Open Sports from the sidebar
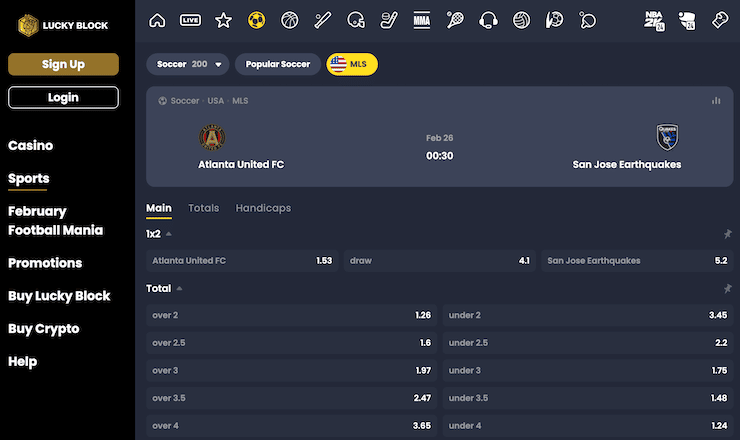Image resolution: width=740 pixels, height=440 pixels. (x=29, y=178)
